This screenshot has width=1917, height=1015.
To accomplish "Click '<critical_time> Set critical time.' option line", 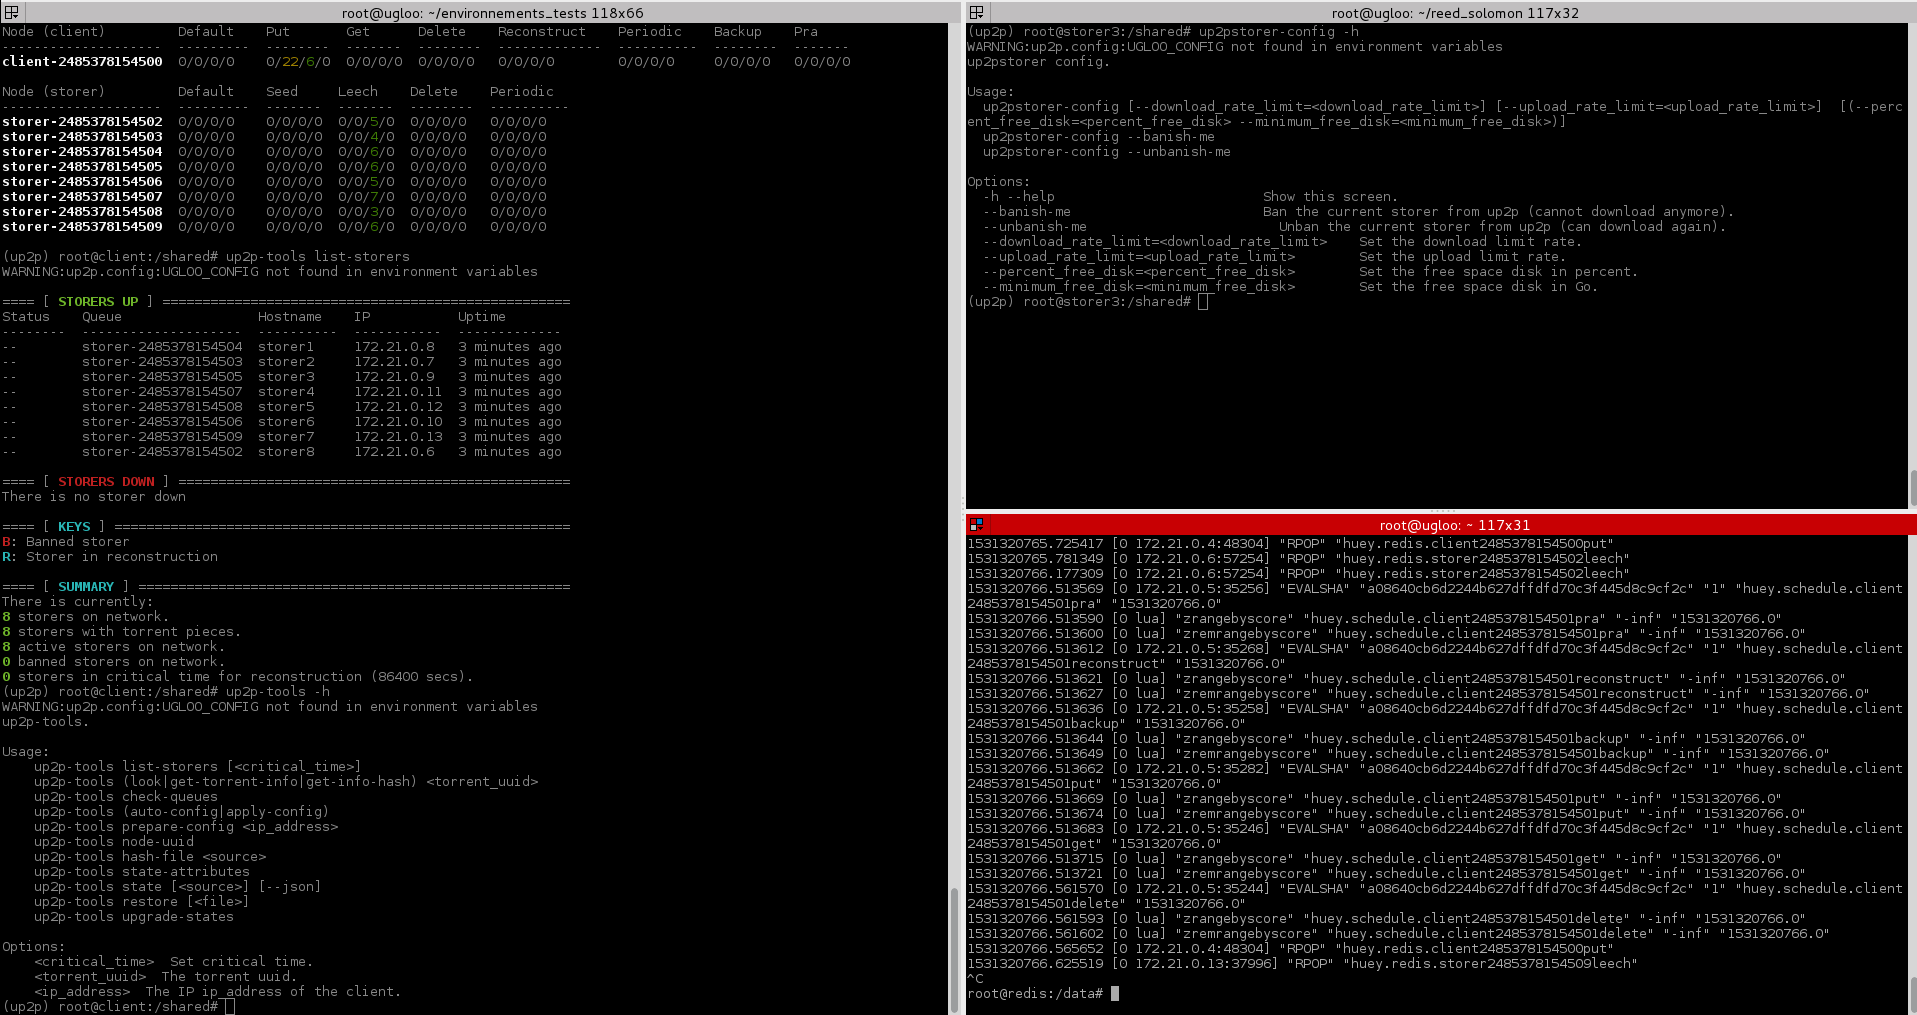I will click(174, 962).
